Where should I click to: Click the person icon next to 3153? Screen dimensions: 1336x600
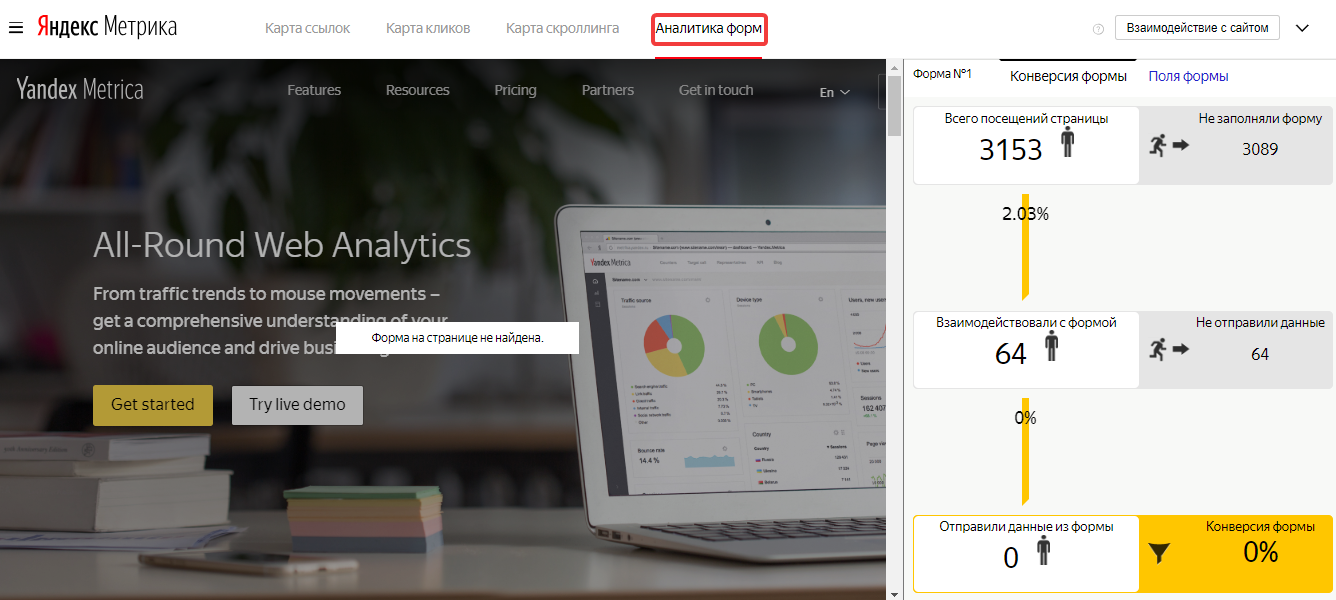(x=1067, y=142)
